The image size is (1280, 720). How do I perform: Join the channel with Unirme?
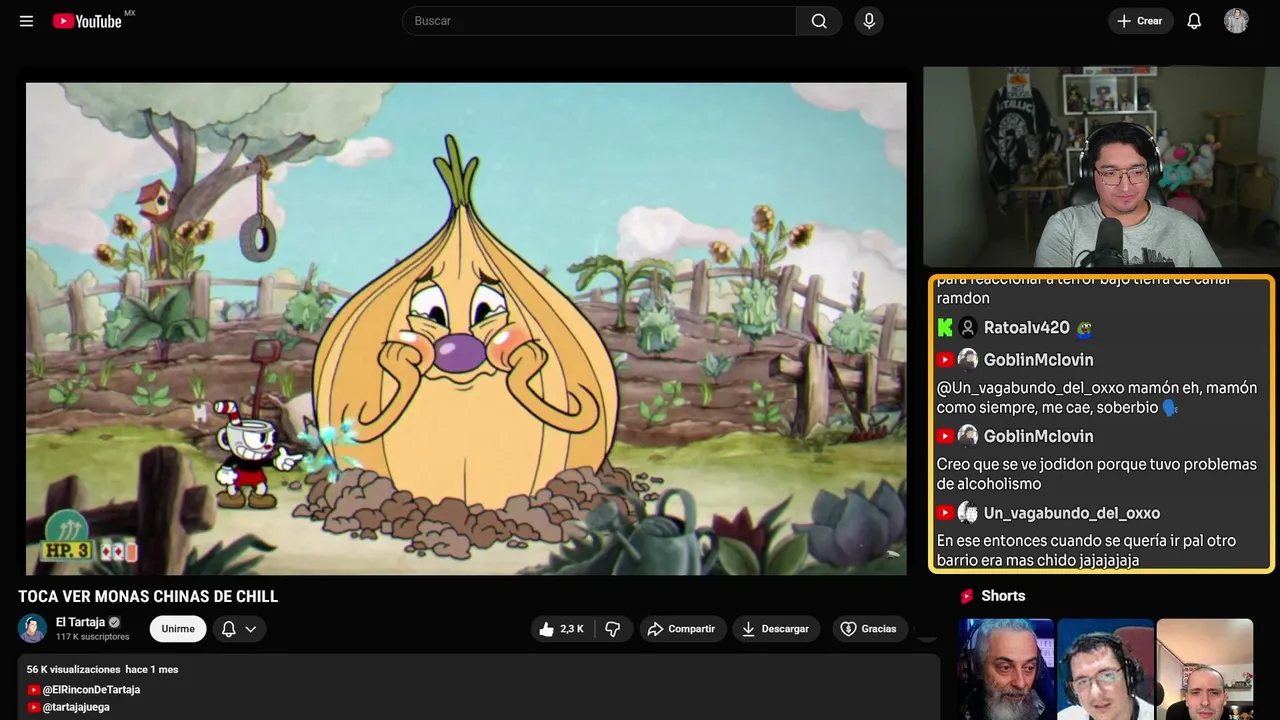coord(178,629)
